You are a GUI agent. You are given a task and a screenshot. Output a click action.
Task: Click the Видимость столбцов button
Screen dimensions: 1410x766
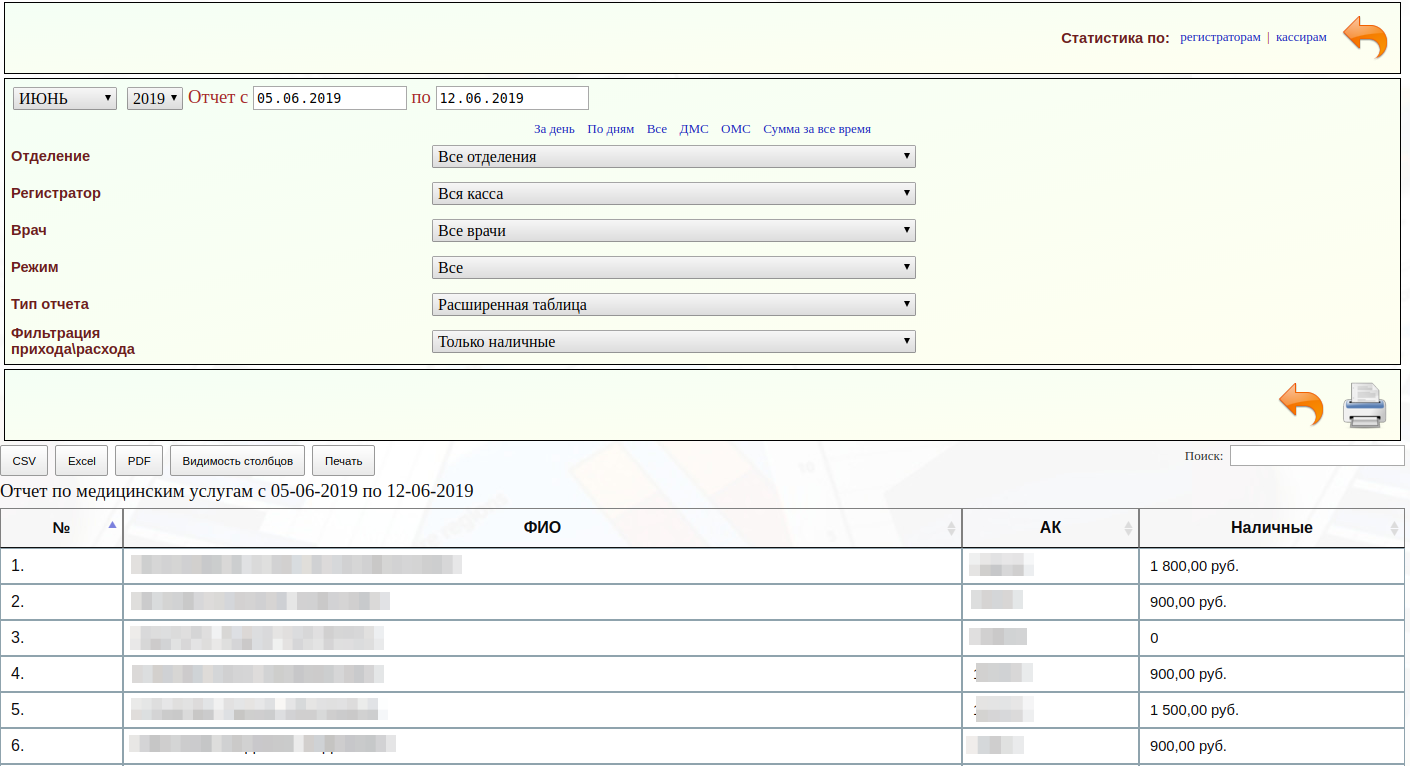pyautogui.click(x=237, y=461)
